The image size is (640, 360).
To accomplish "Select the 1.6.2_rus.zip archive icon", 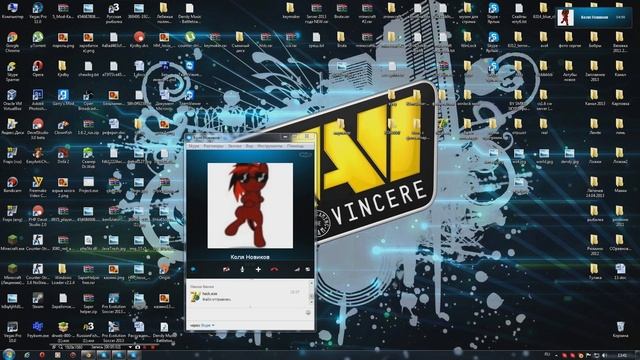I will click(x=88, y=127).
